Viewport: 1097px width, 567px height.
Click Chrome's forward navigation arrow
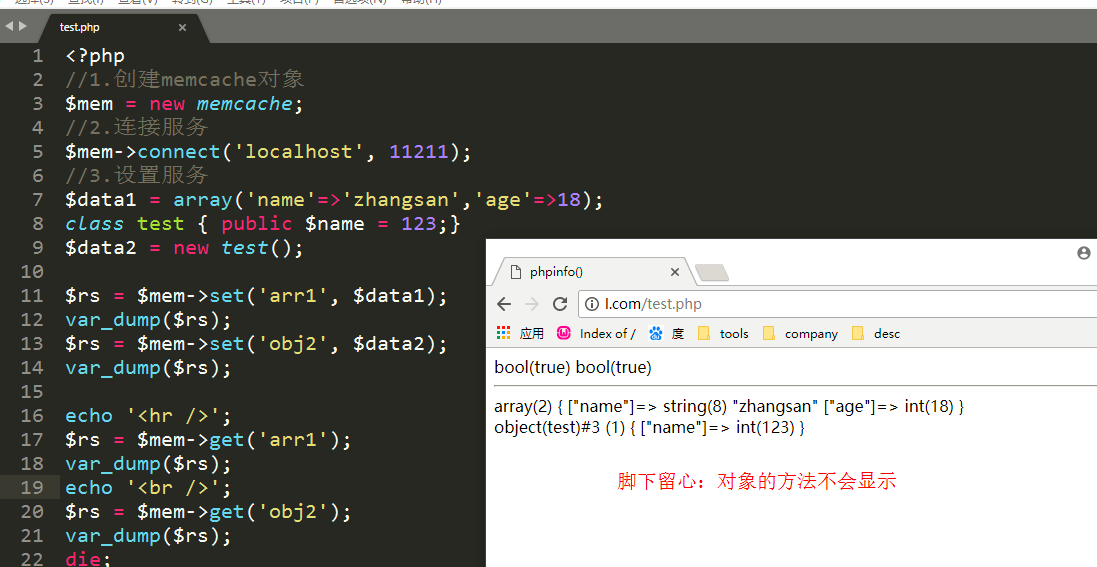(x=532, y=304)
